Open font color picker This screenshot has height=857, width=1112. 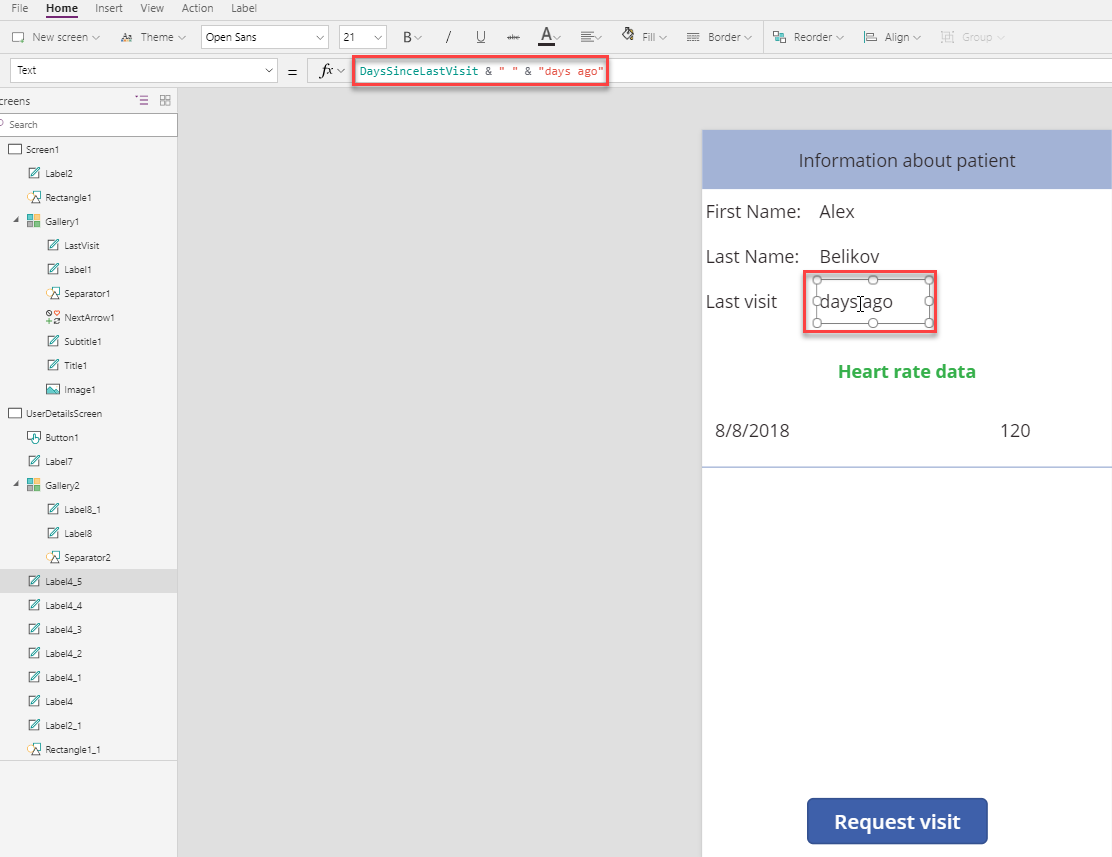coord(550,37)
